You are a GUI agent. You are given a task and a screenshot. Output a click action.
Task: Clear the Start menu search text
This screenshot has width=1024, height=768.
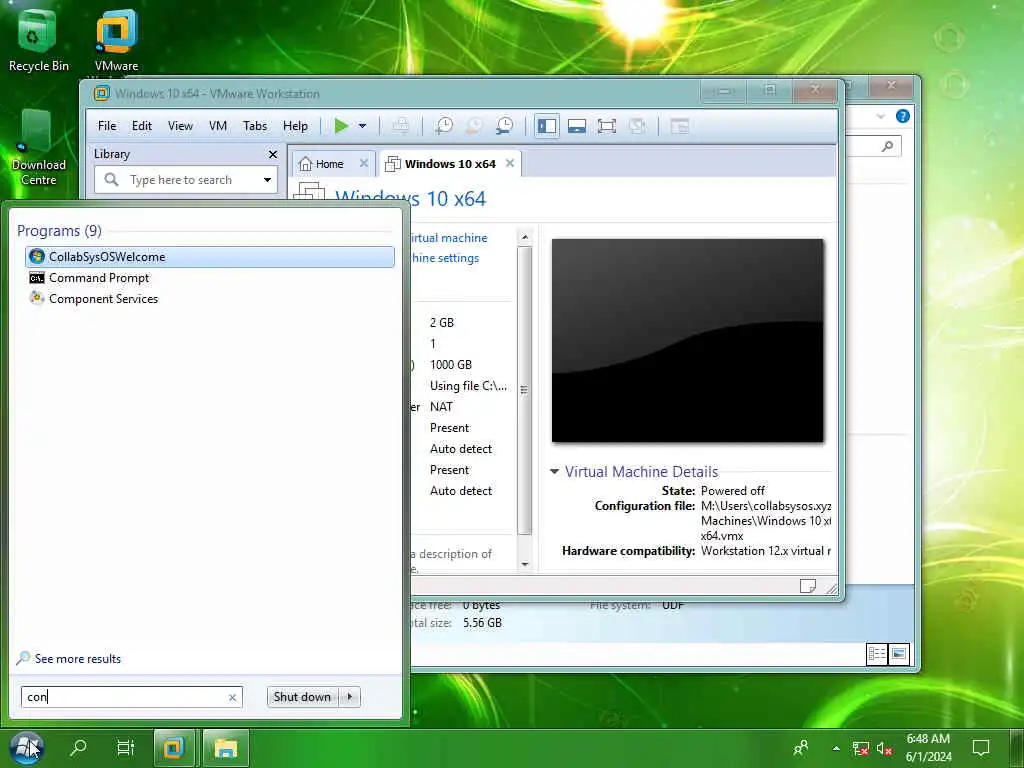point(232,697)
